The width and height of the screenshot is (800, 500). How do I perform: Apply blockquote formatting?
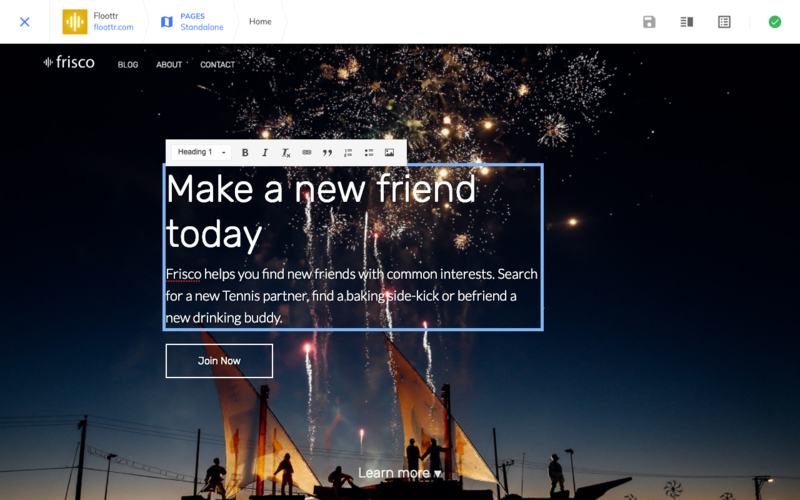(x=327, y=153)
